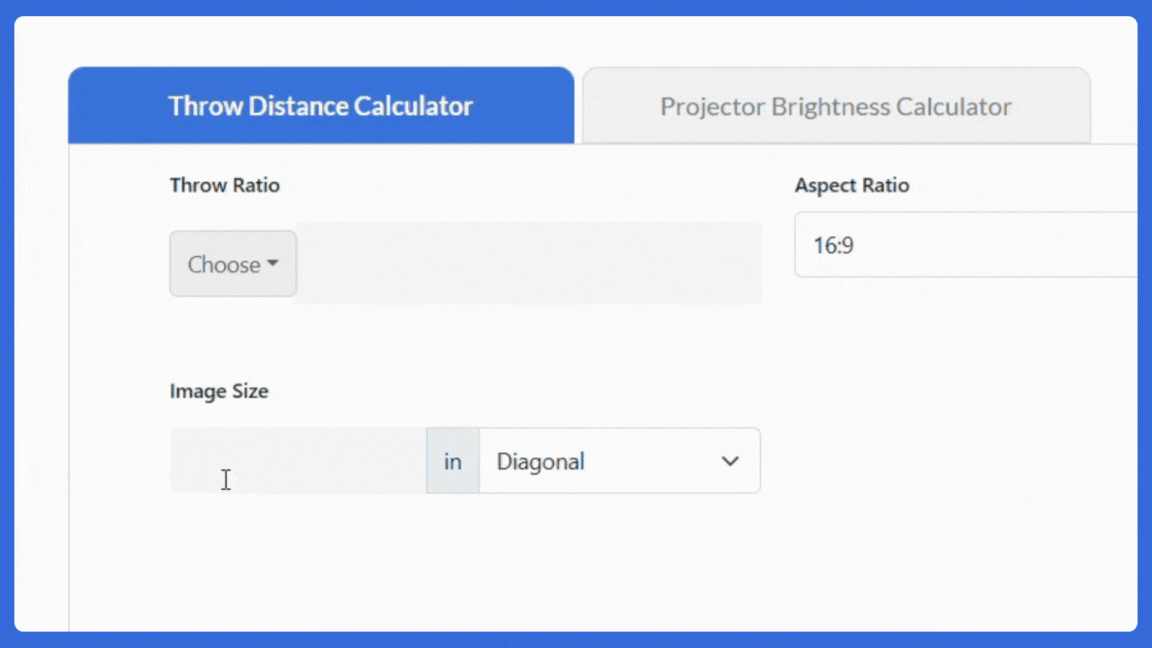Click the chevron on the Diagonal dropdown
Image resolution: width=1152 pixels, height=648 pixels.
[x=728, y=461]
